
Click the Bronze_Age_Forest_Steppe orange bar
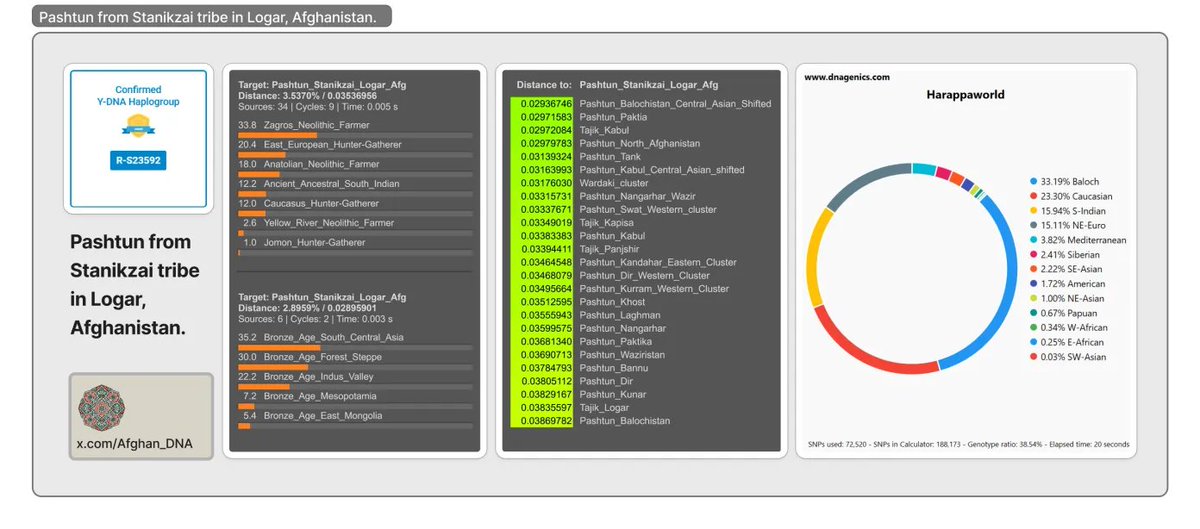click(x=273, y=366)
